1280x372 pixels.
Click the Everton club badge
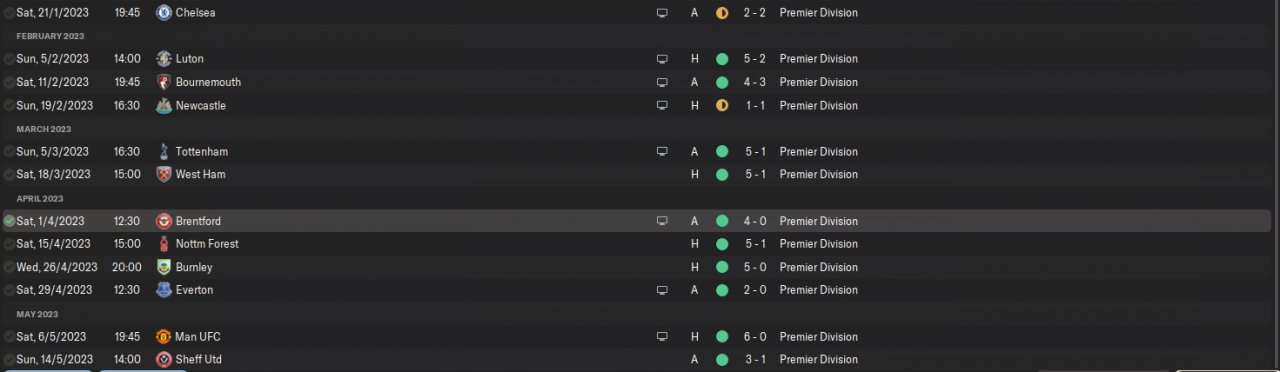point(164,290)
